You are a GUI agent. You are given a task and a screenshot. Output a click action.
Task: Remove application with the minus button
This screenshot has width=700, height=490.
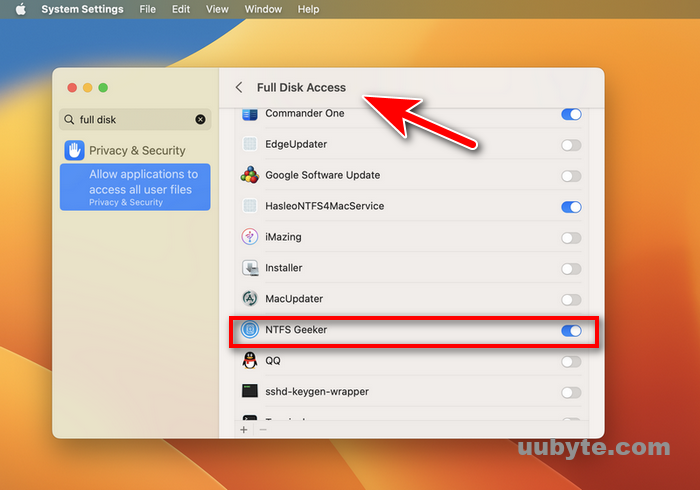263,430
